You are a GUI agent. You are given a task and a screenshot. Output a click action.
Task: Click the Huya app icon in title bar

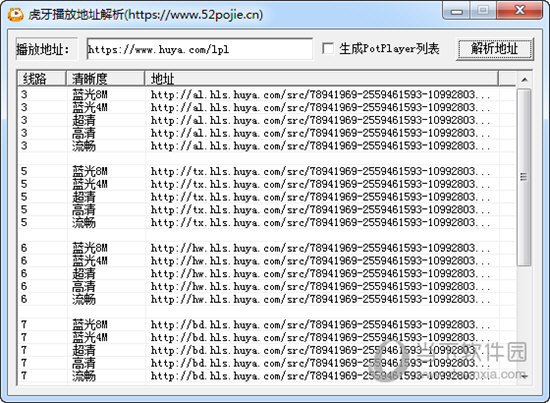point(15,14)
